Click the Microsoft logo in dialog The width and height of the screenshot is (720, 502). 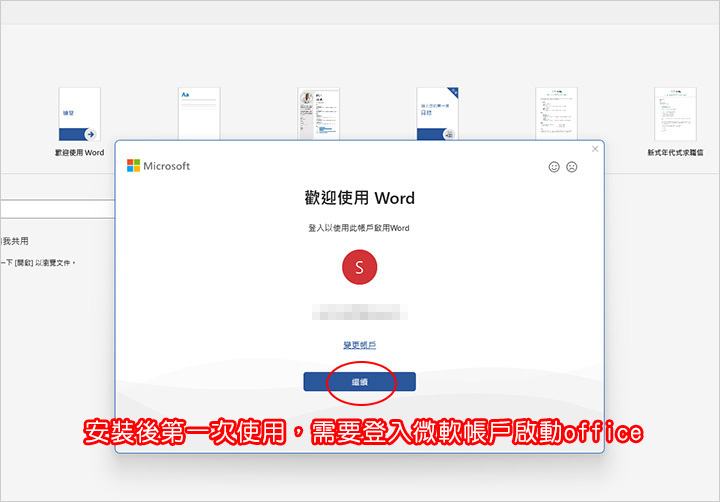tap(158, 166)
